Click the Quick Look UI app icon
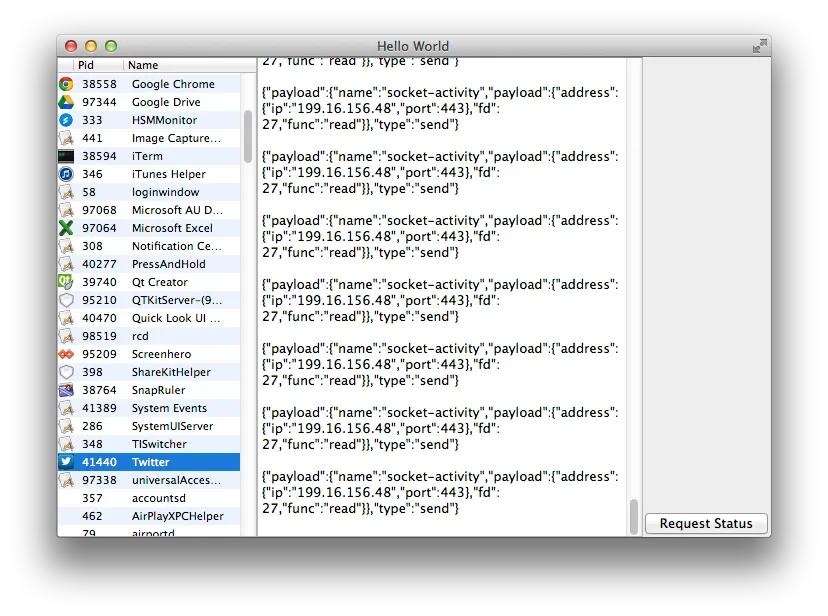The height and width of the screenshot is (616, 828). click(66, 318)
